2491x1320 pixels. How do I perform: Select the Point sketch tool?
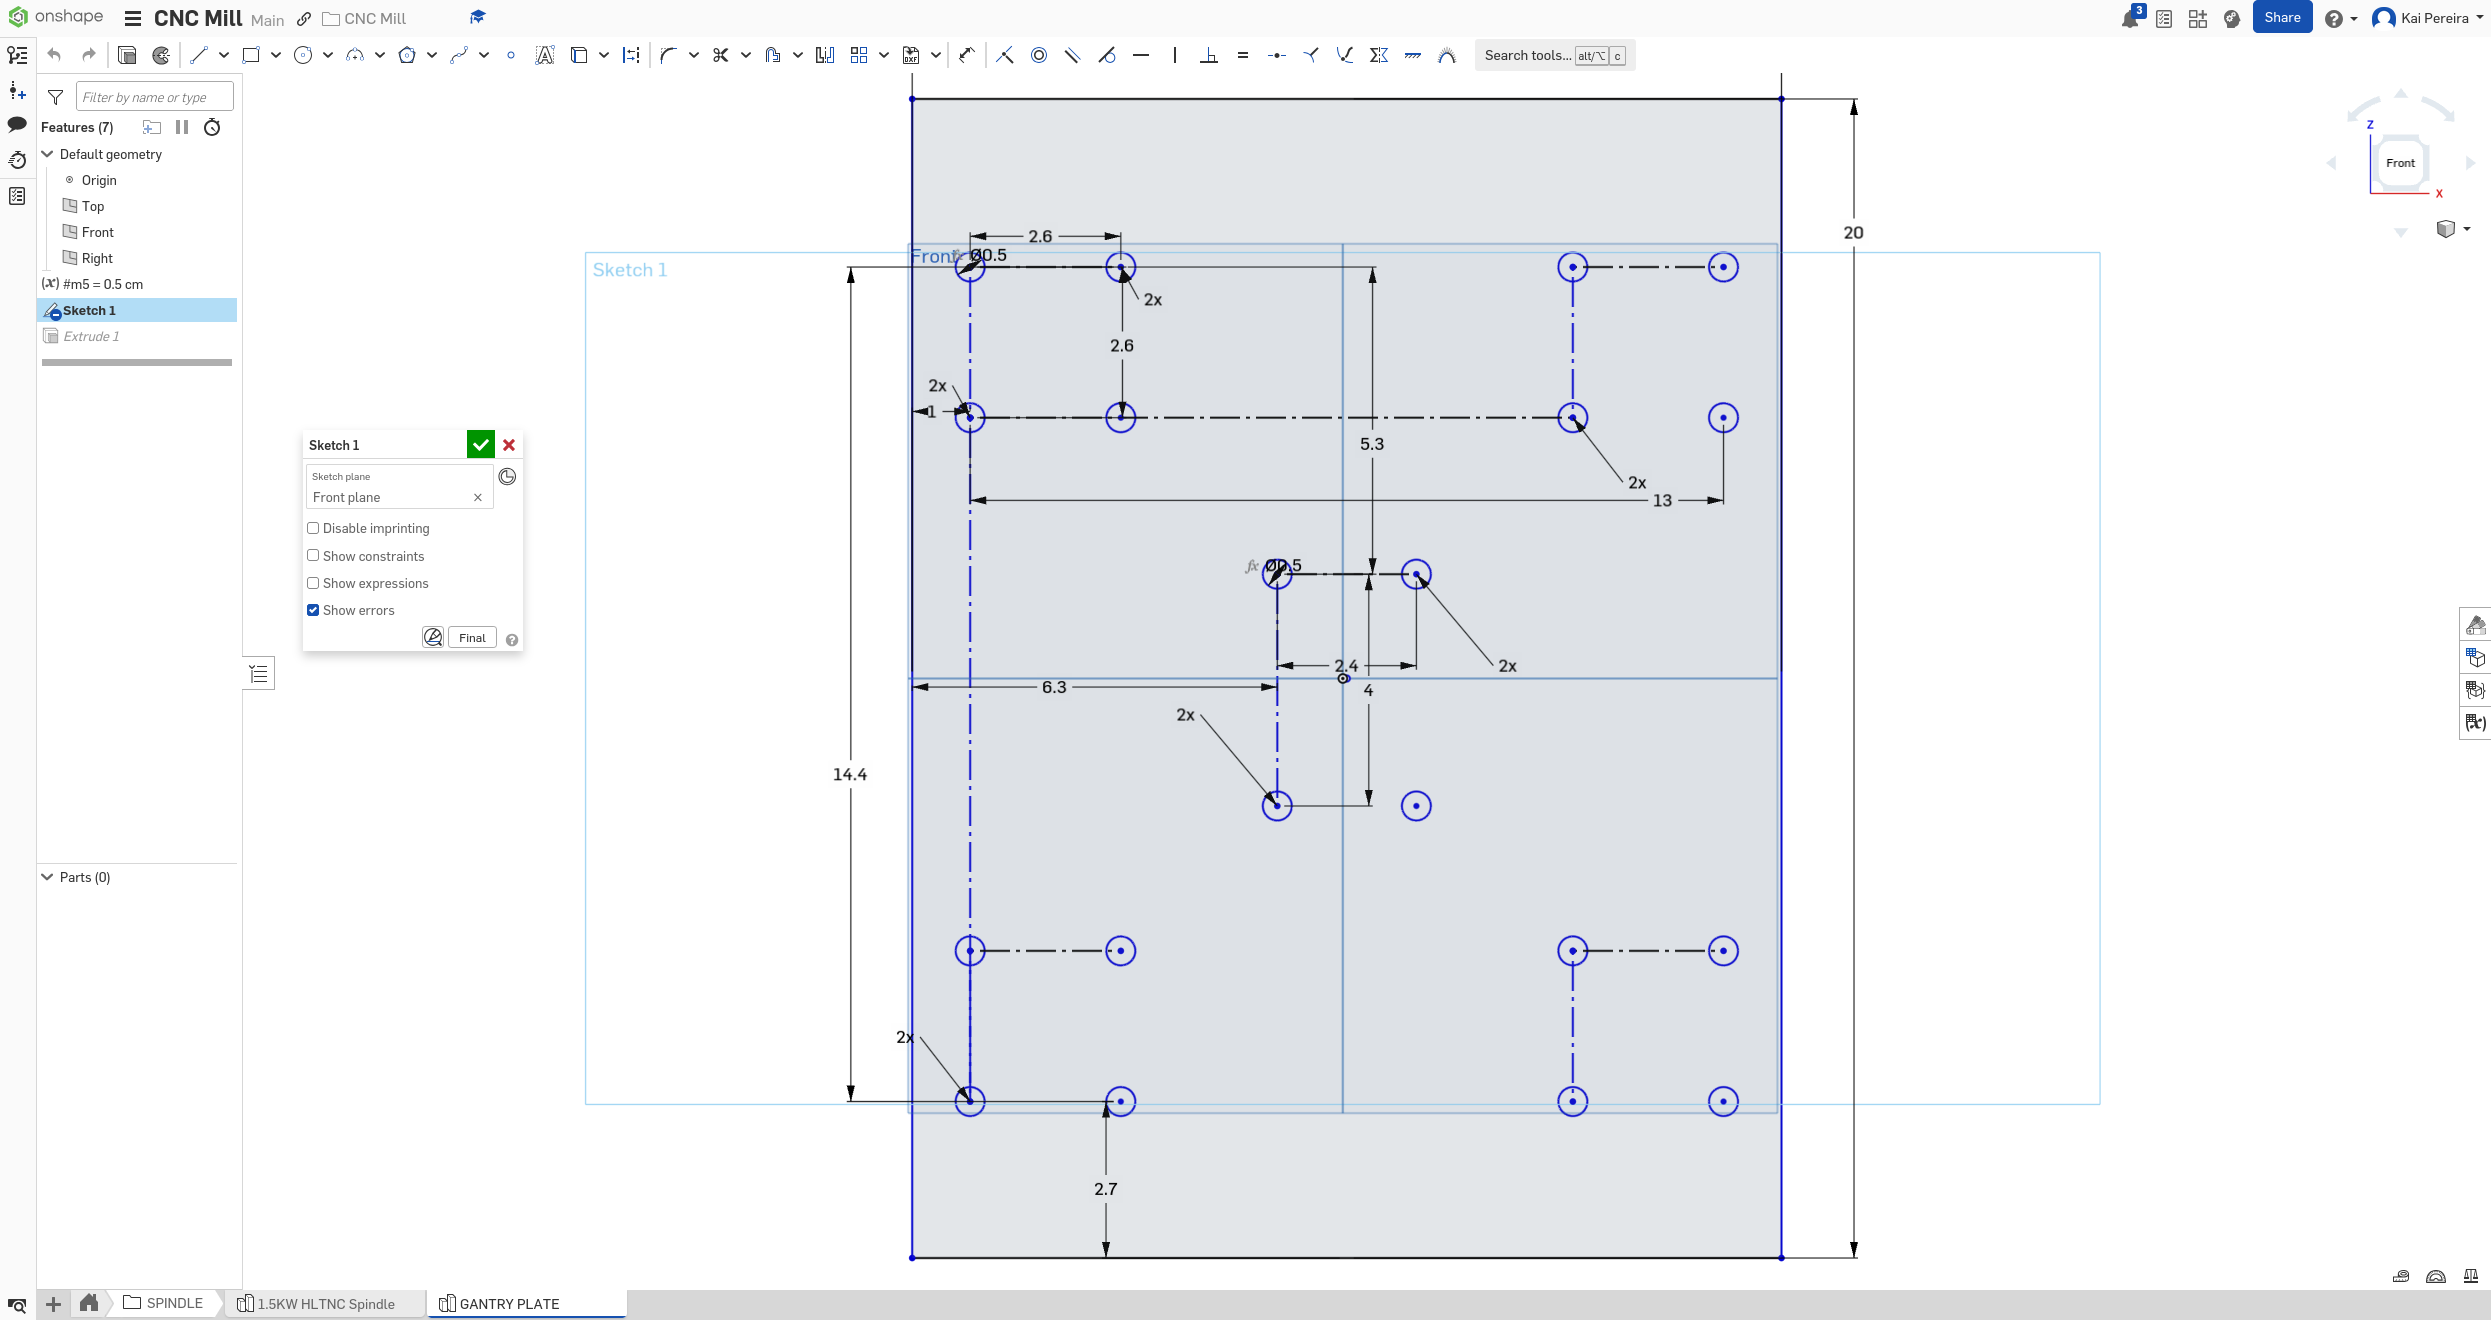tap(511, 55)
